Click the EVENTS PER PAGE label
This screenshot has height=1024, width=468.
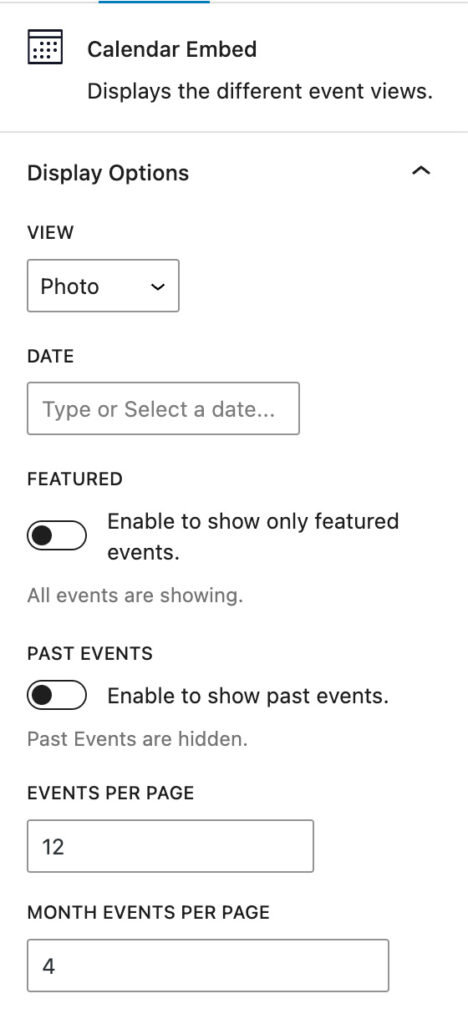point(111,793)
